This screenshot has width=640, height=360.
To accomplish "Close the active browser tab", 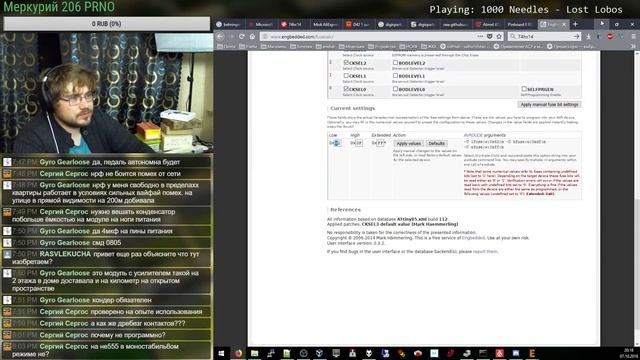I will pyautogui.click(x=564, y=24).
